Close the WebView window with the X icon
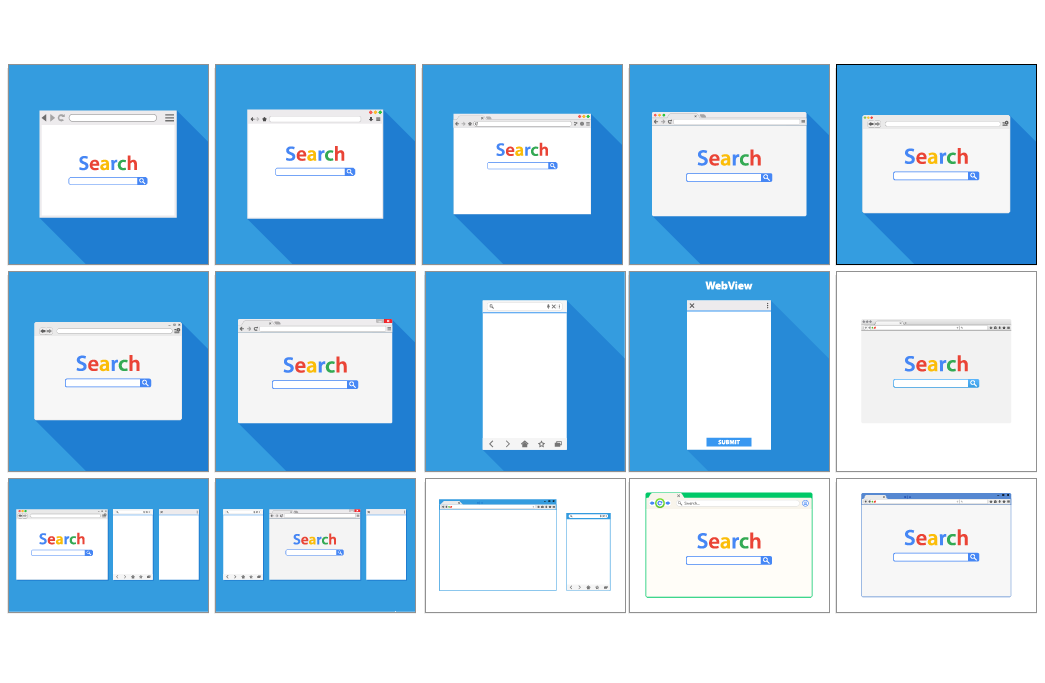The image size is (1045, 683). (692, 306)
